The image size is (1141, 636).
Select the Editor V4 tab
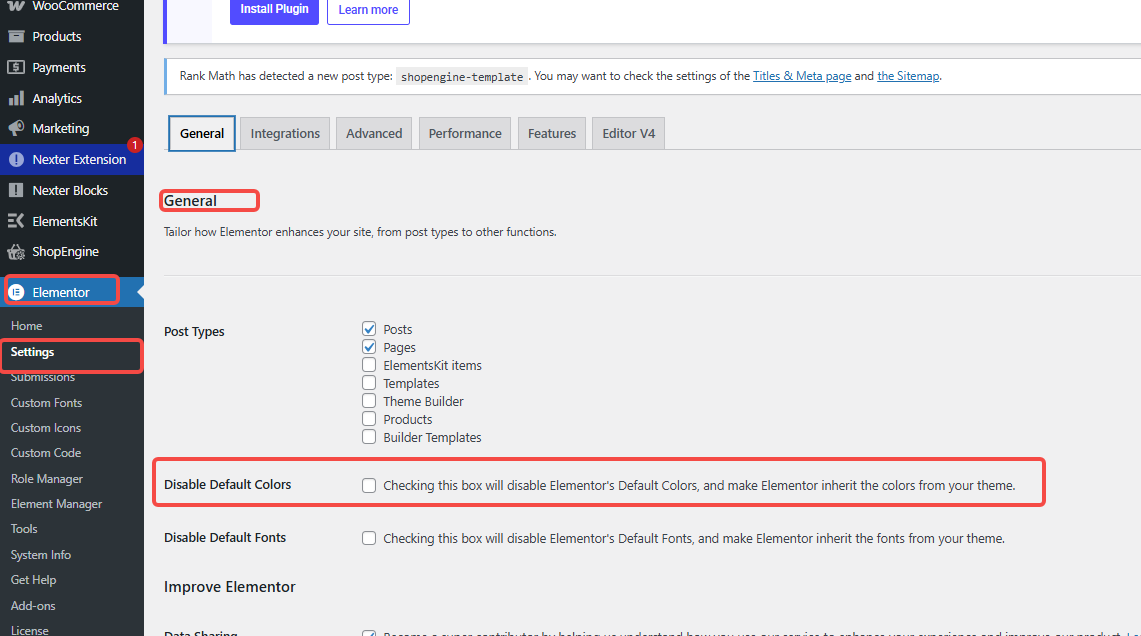point(628,134)
